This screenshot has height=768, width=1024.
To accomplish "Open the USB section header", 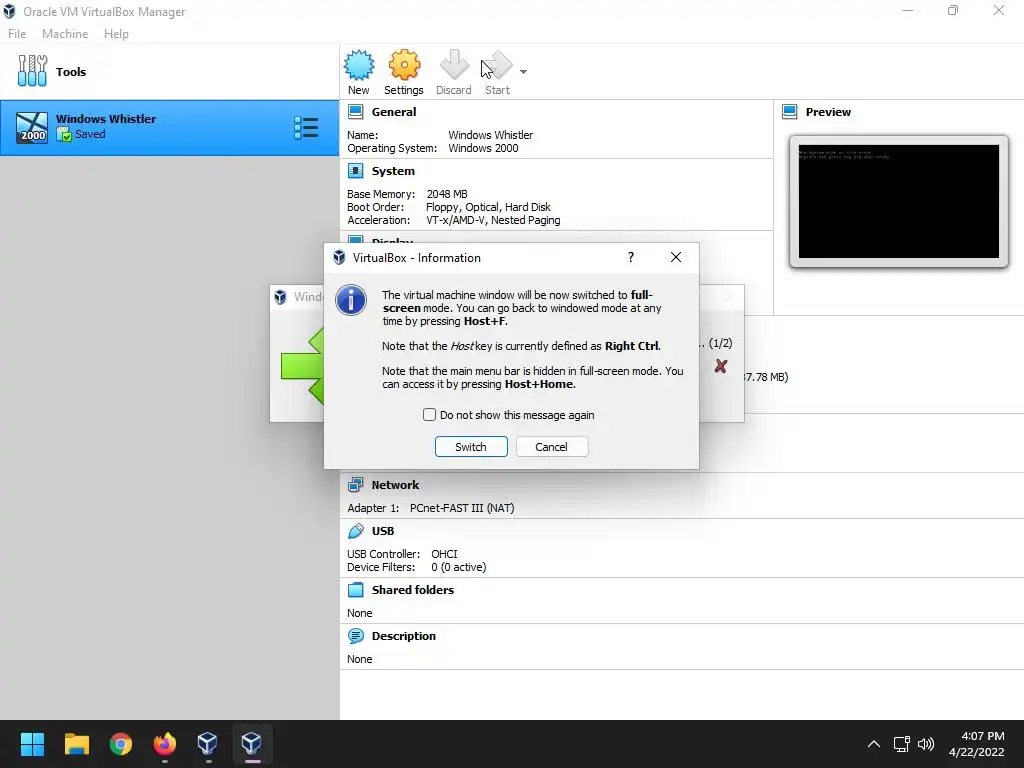I will (383, 531).
